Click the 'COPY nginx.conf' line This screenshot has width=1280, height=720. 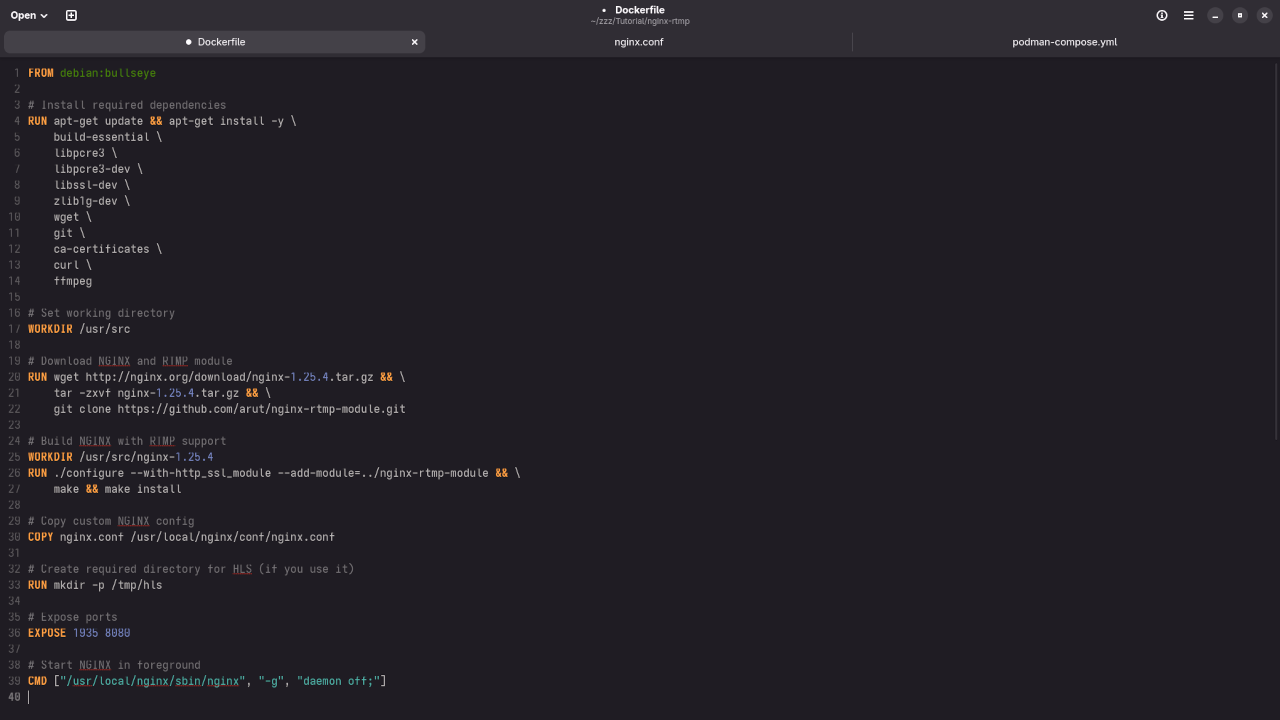click(181, 537)
